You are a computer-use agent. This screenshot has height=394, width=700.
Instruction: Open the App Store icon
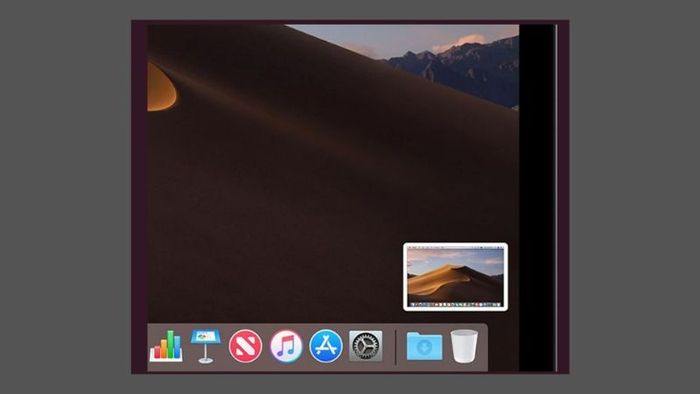(x=326, y=346)
